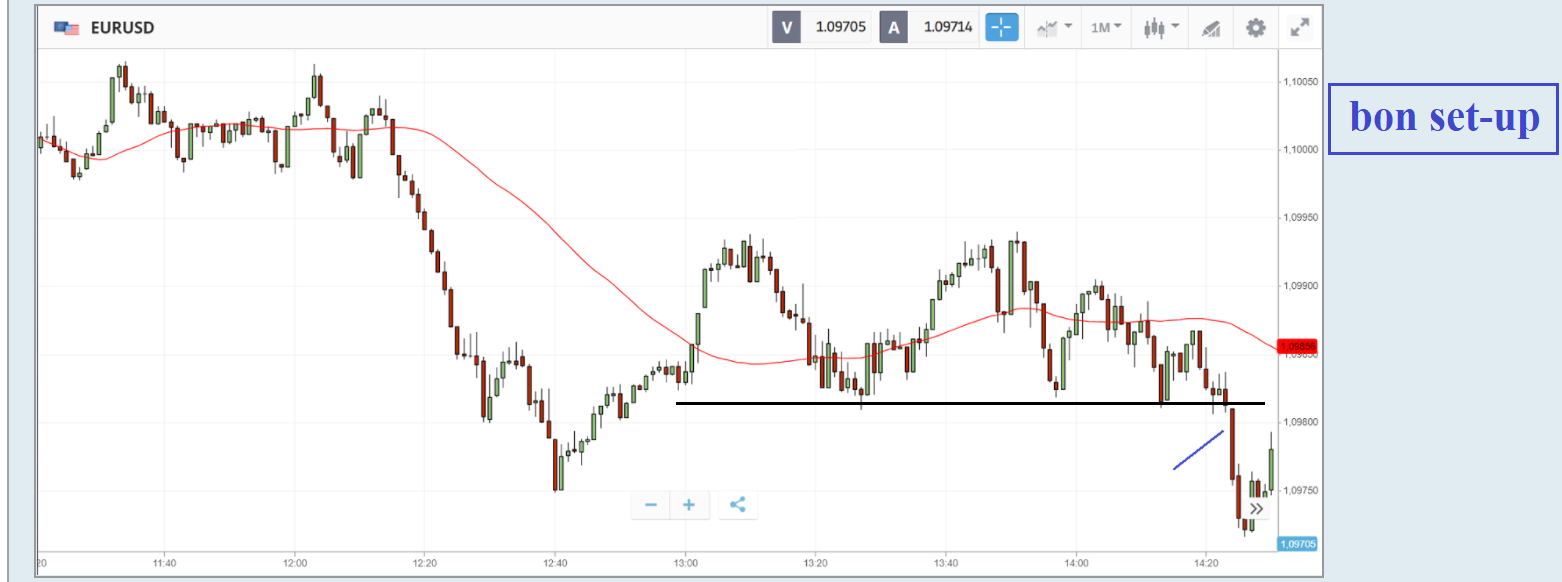This screenshot has height=582, width=1562.
Task: Click the 13:00 time axis label
Action: (685, 564)
